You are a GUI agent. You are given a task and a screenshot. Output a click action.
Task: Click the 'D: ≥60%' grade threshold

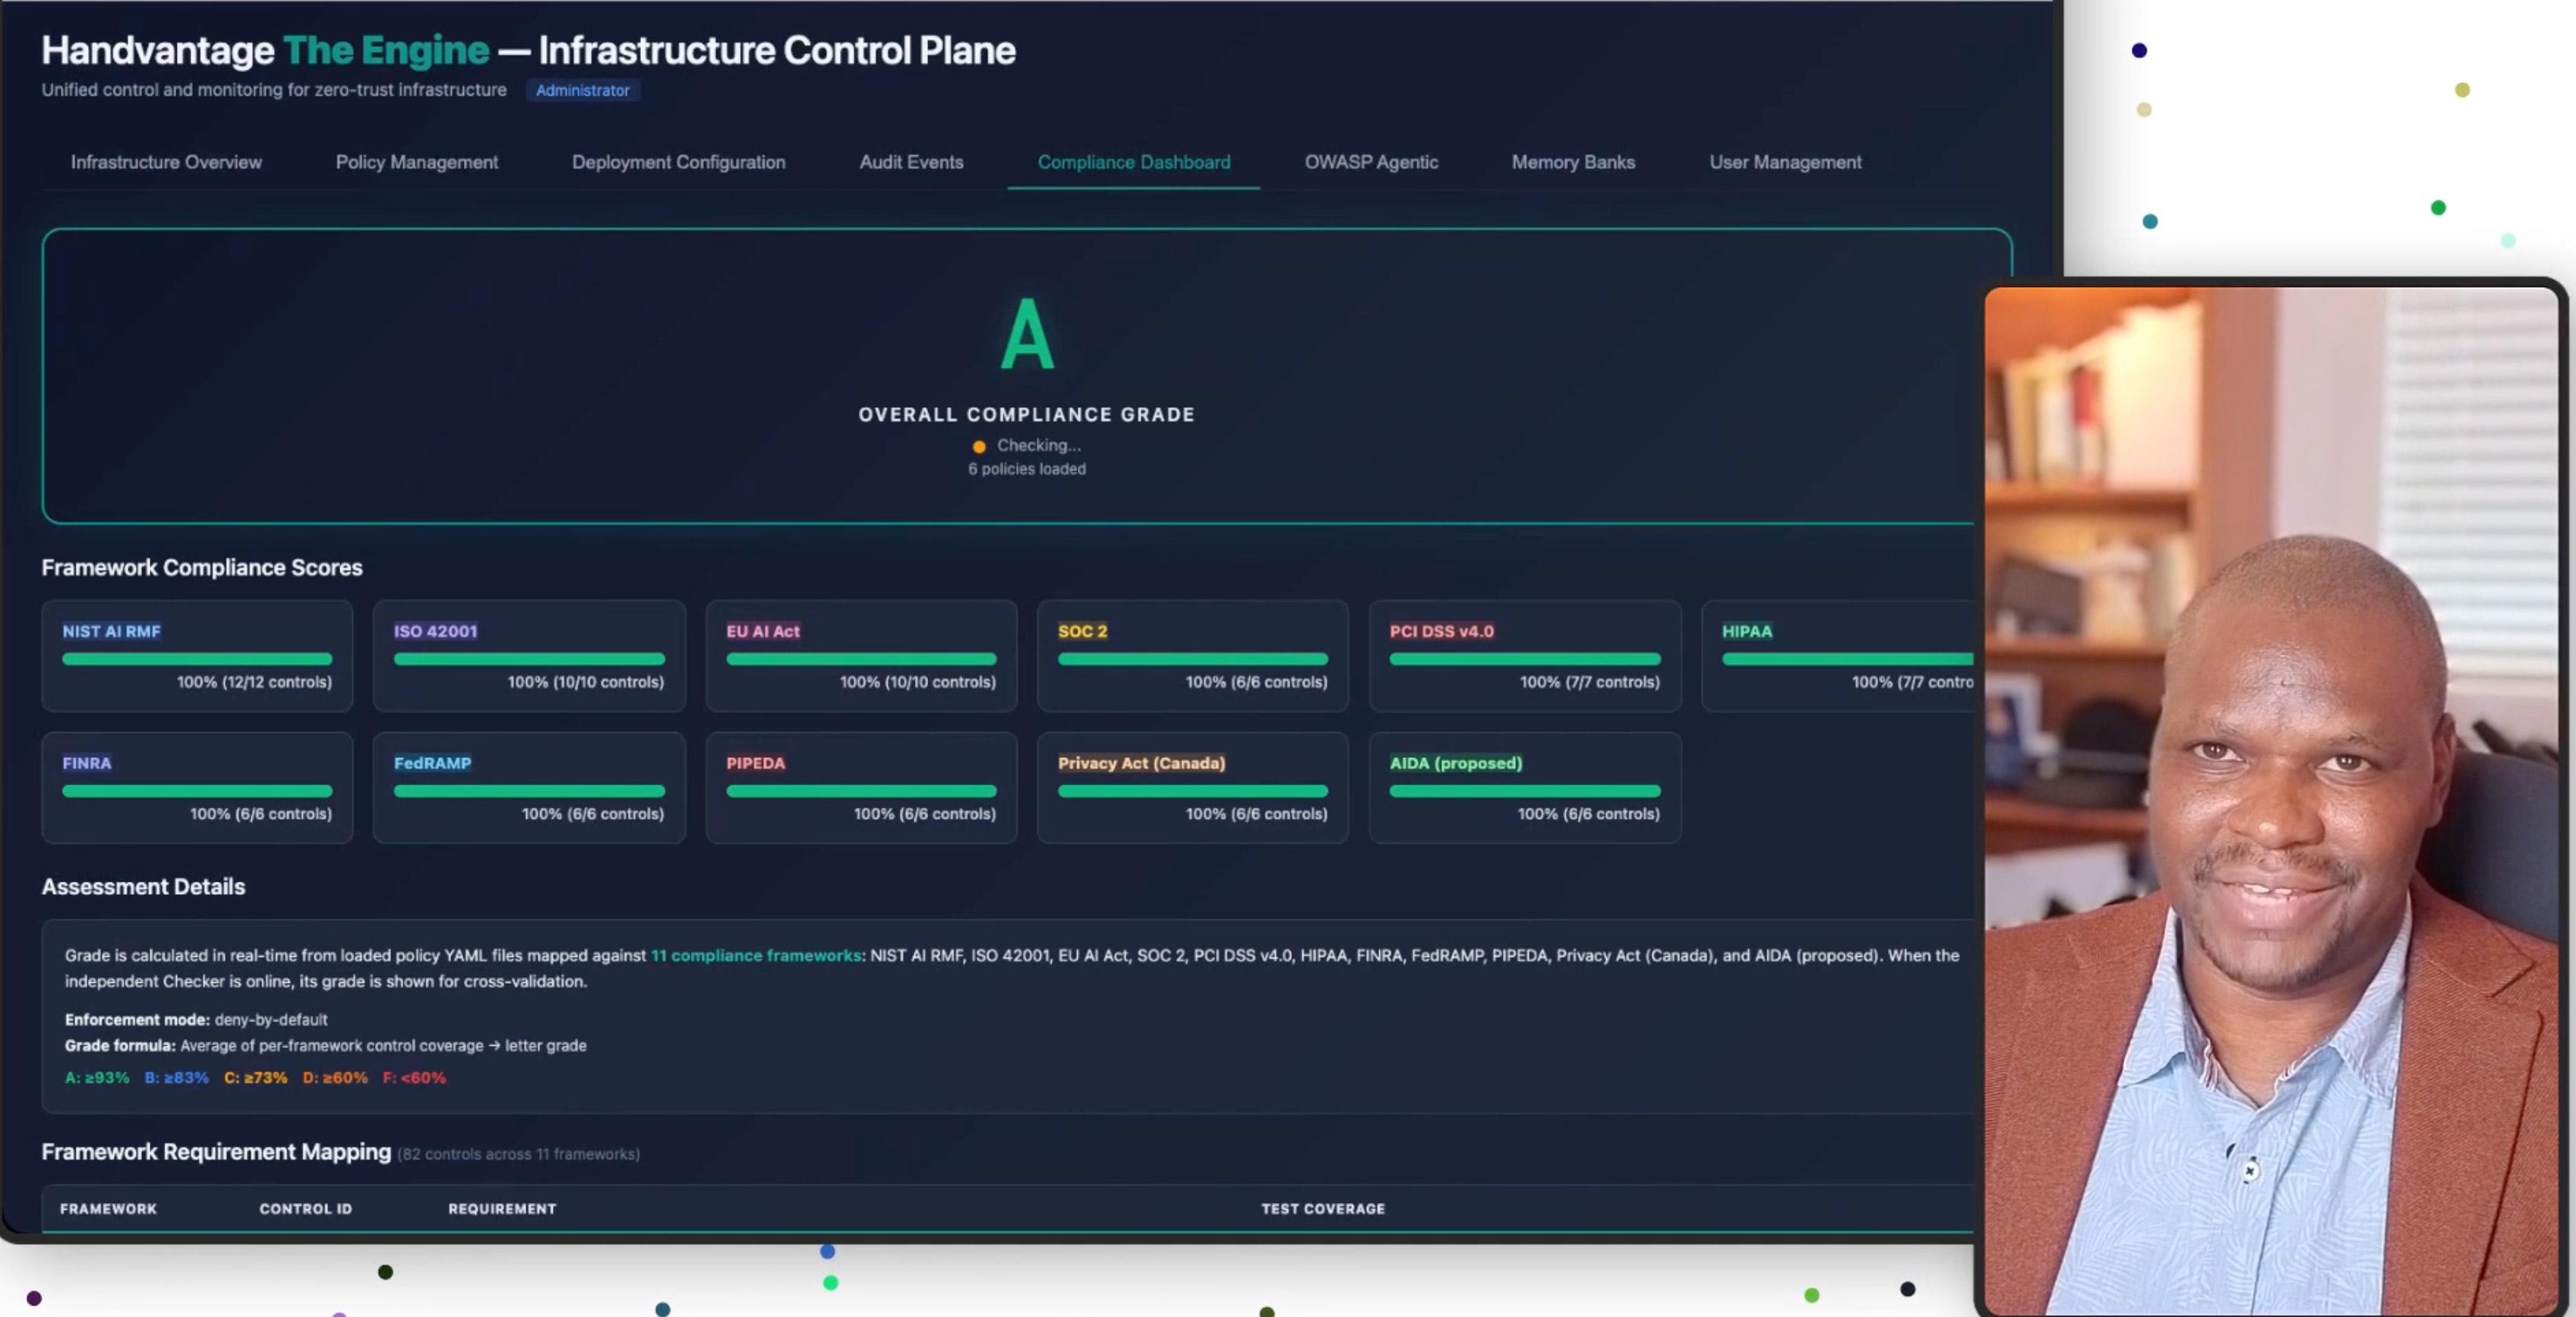(335, 1078)
